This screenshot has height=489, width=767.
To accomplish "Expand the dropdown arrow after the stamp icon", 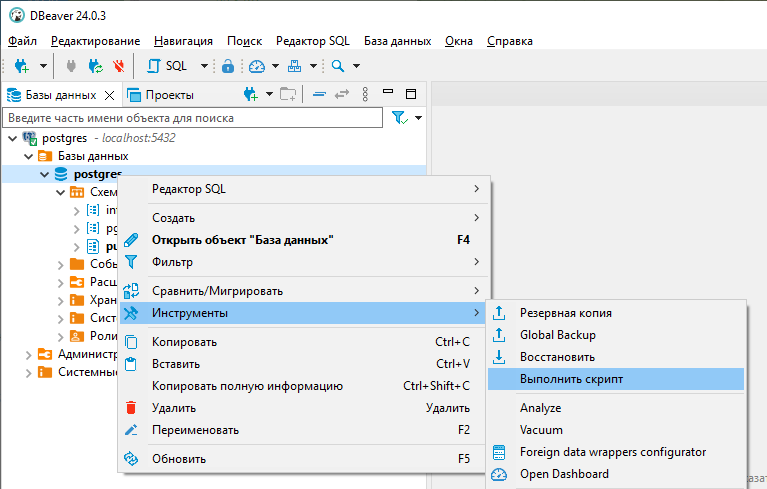I will 313,66.
